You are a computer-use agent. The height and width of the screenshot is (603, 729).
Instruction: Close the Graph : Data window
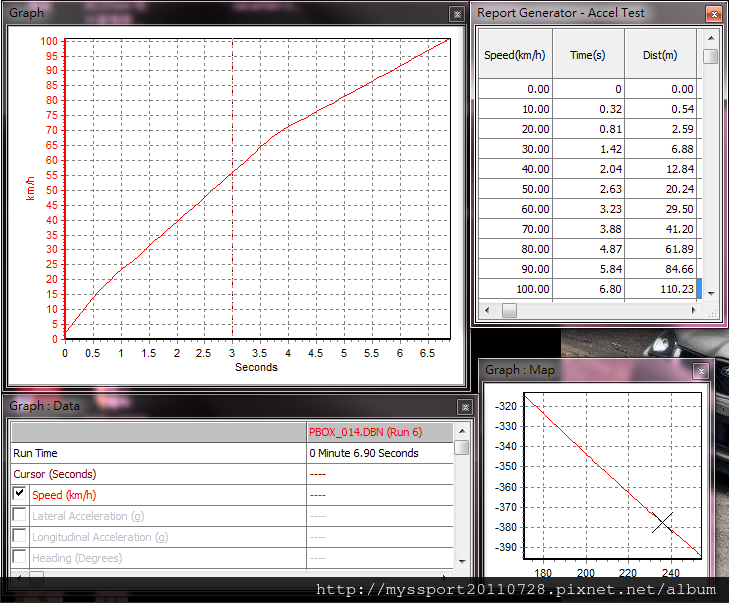click(465, 407)
